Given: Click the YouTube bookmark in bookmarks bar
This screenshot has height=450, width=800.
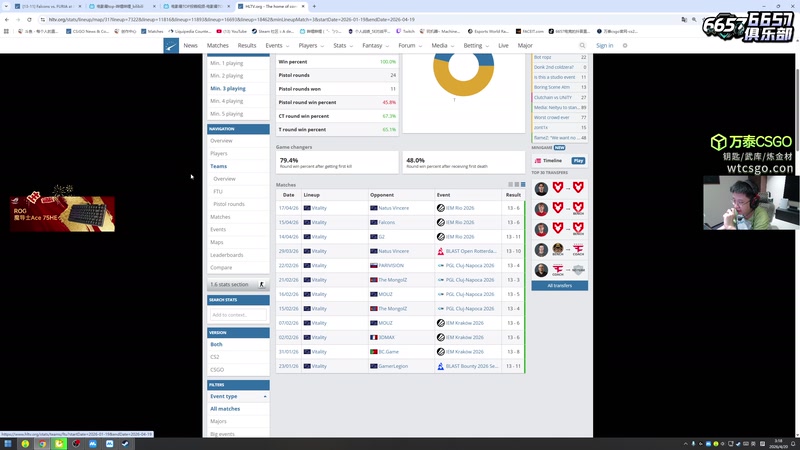Looking at the screenshot, I should click(231, 31).
